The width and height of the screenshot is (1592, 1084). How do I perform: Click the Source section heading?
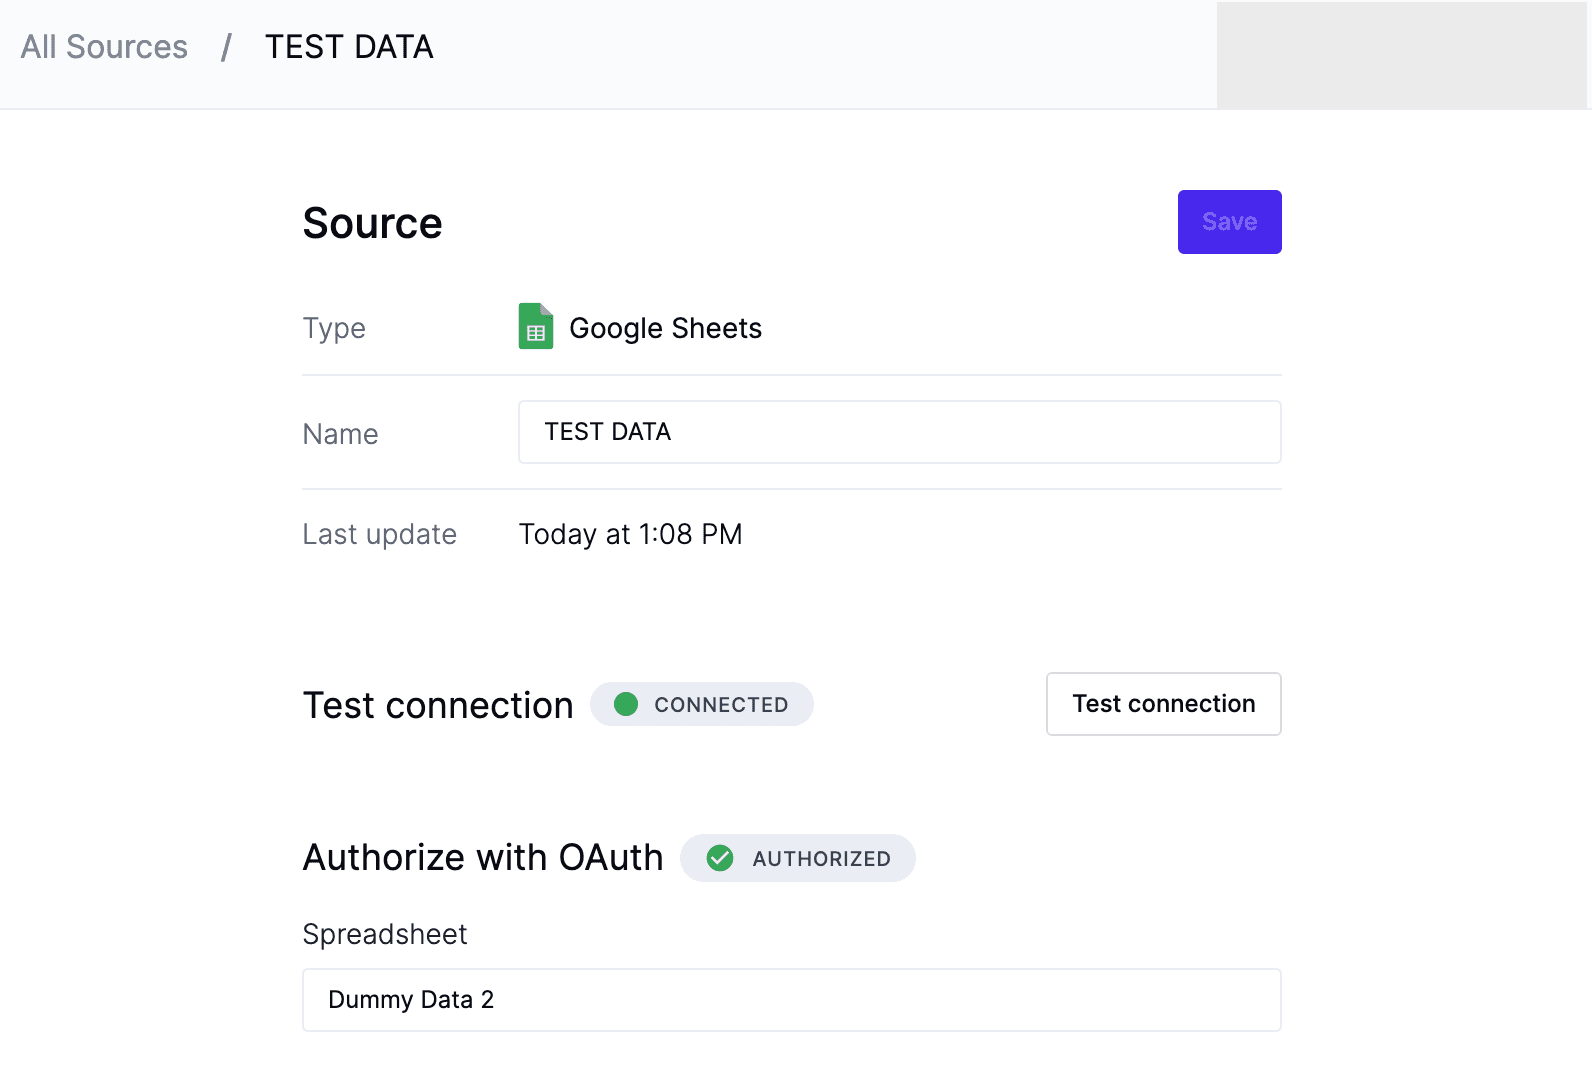click(x=372, y=223)
